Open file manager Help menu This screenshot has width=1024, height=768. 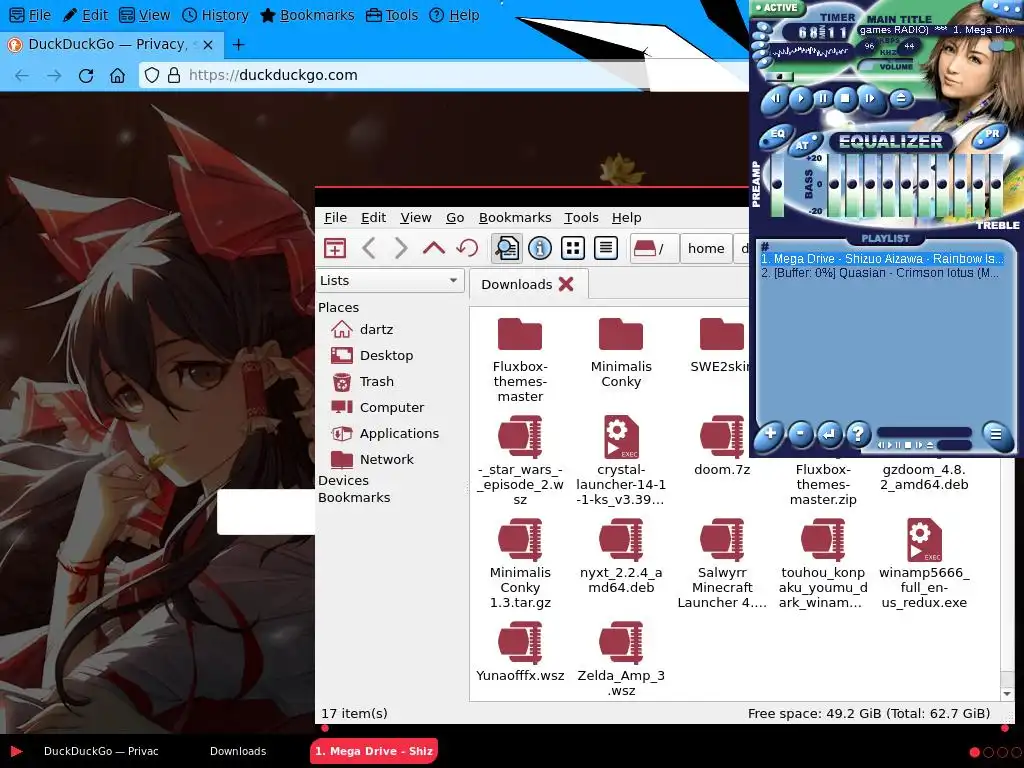pyautogui.click(x=626, y=217)
